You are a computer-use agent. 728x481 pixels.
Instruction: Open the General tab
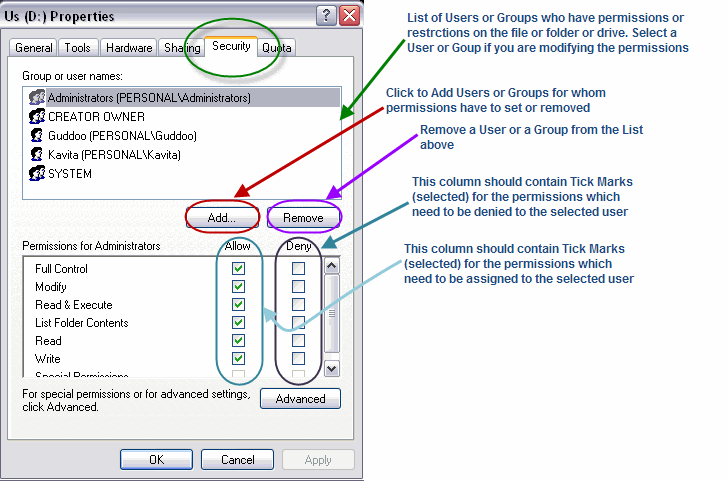pos(33,48)
